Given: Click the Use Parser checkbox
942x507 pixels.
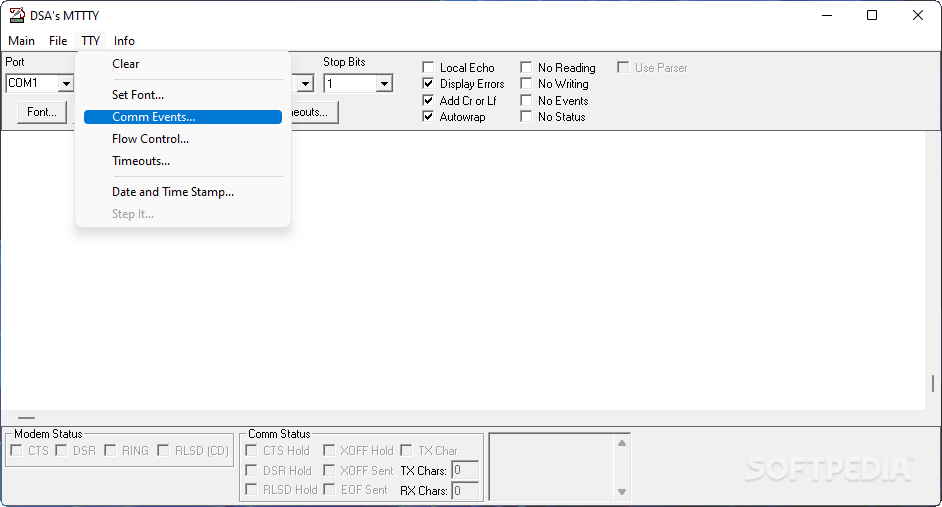Looking at the screenshot, I should [623, 67].
